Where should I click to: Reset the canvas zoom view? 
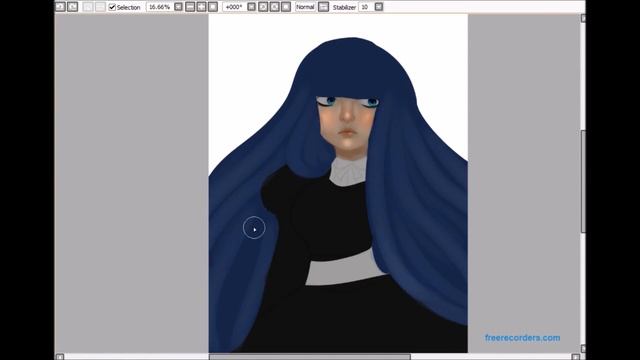tap(213, 7)
